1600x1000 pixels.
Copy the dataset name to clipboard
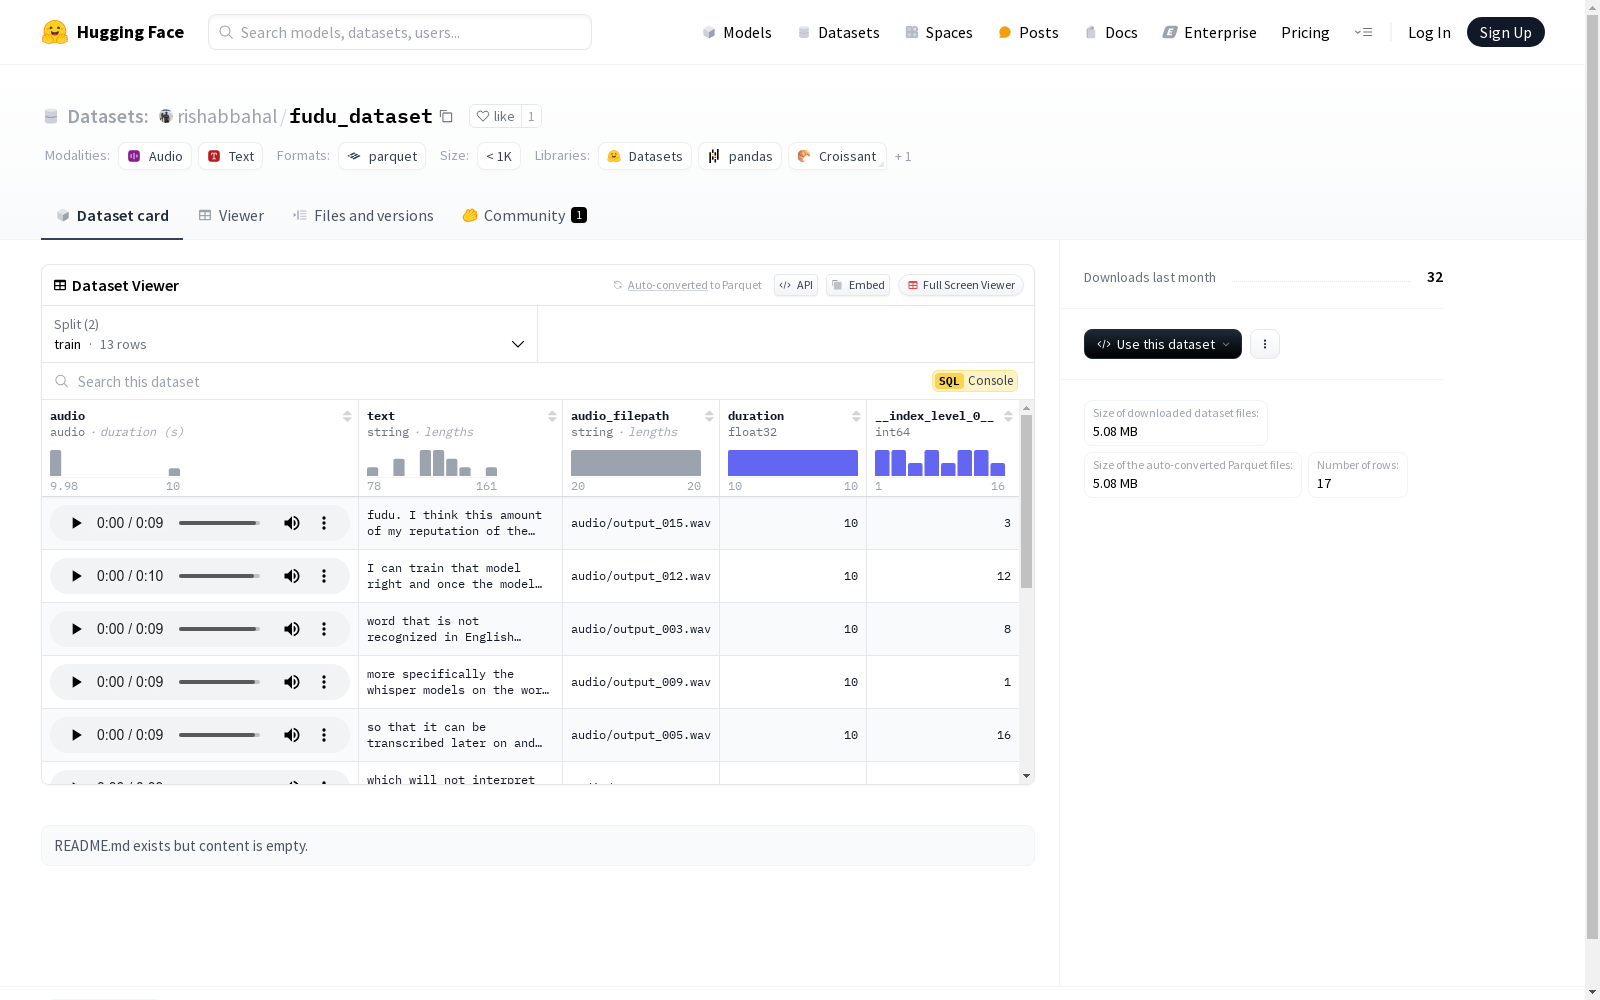click(447, 117)
